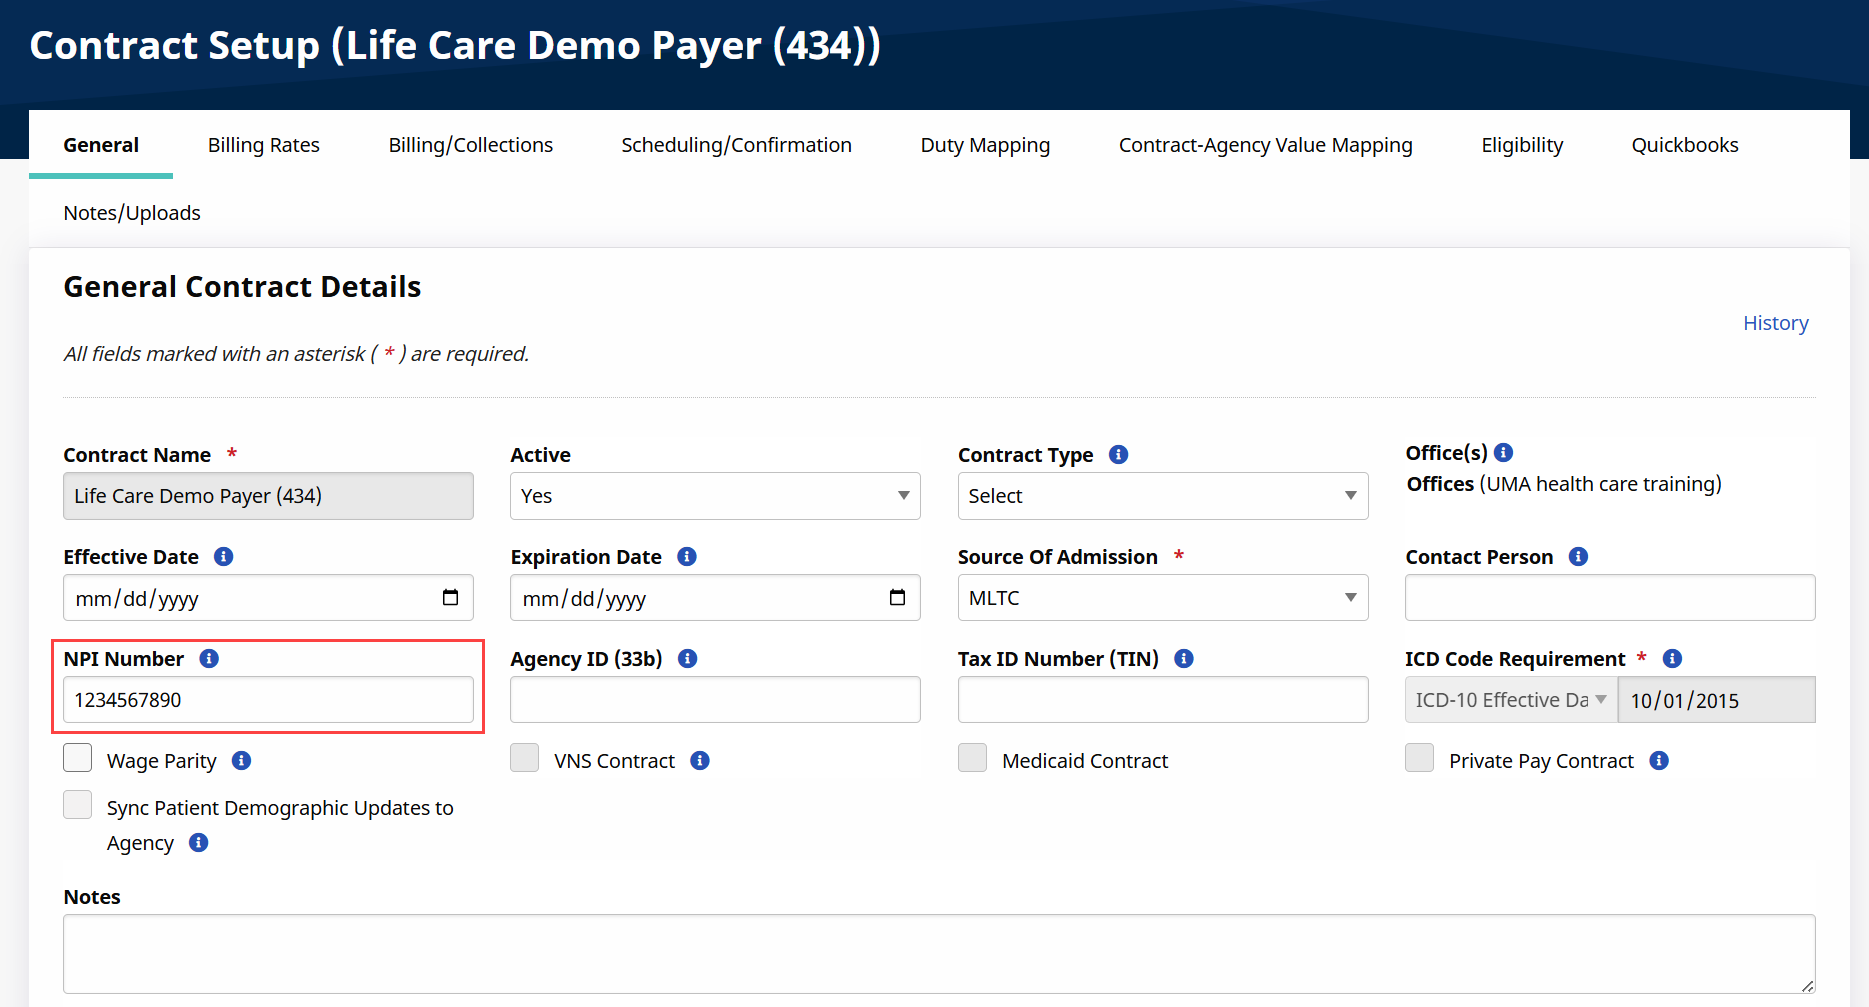Image resolution: width=1869 pixels, height=1007 pixels.
Task: Go to the Notes/Uploads tab
Action: pos(132,213)
